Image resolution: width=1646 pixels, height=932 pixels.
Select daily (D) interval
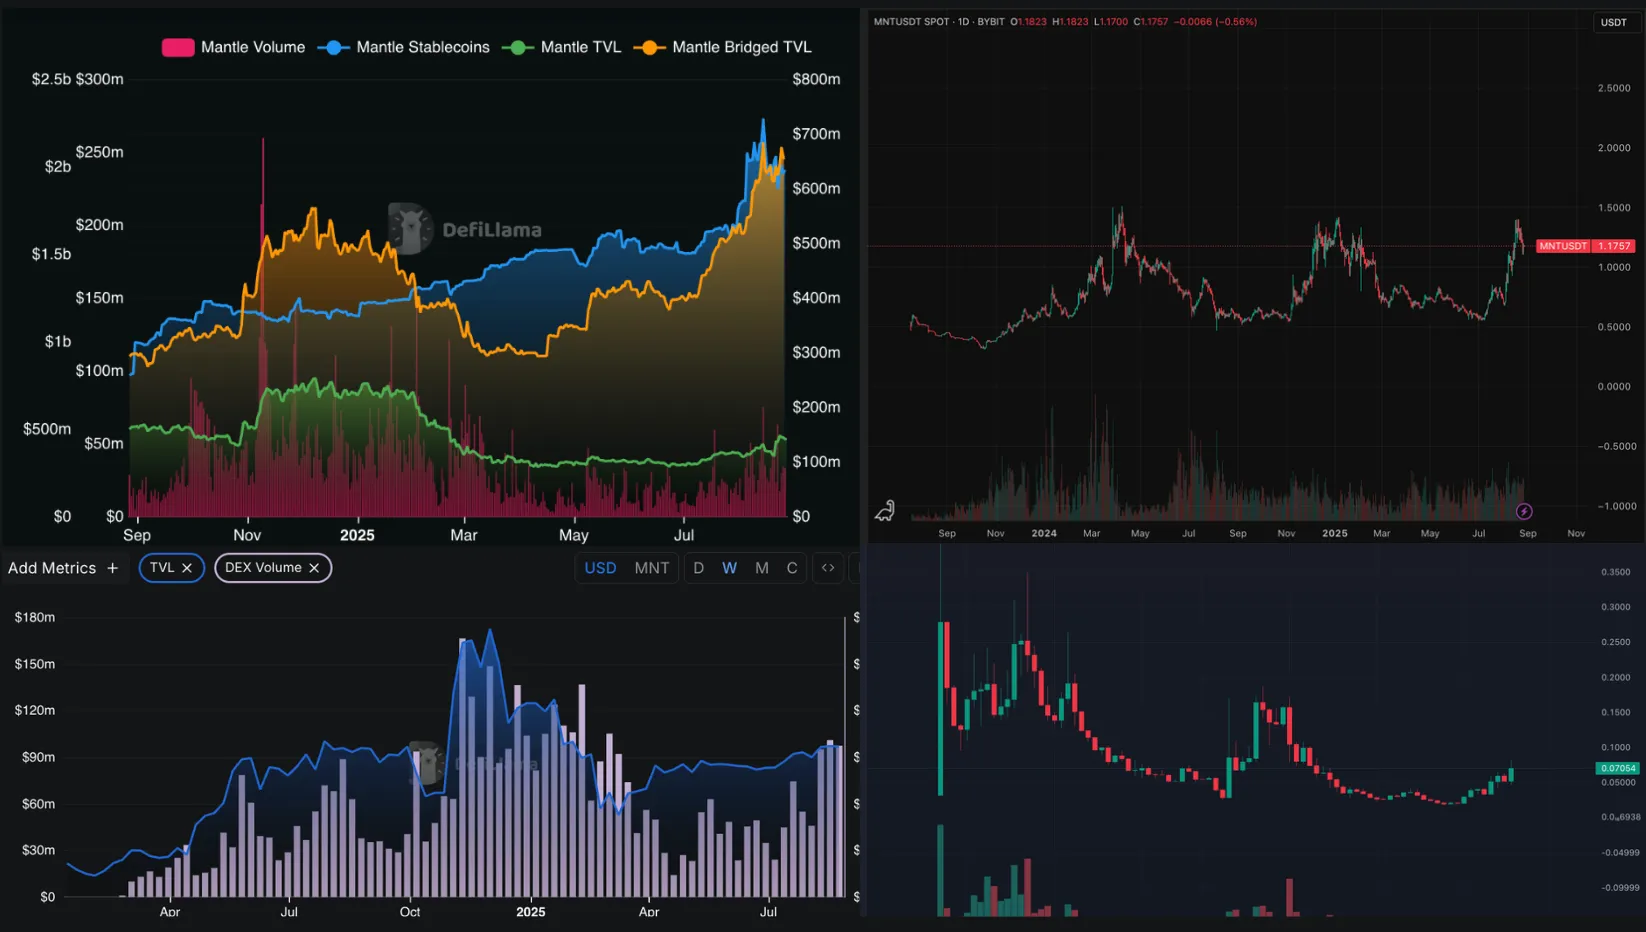click(x=698, y=568)
